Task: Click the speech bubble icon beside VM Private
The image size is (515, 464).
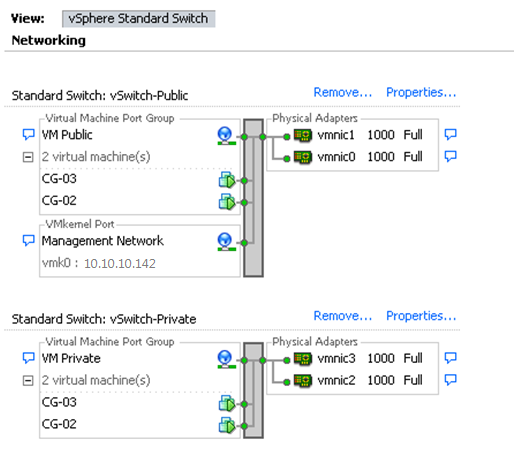Action: click(28, 358)
